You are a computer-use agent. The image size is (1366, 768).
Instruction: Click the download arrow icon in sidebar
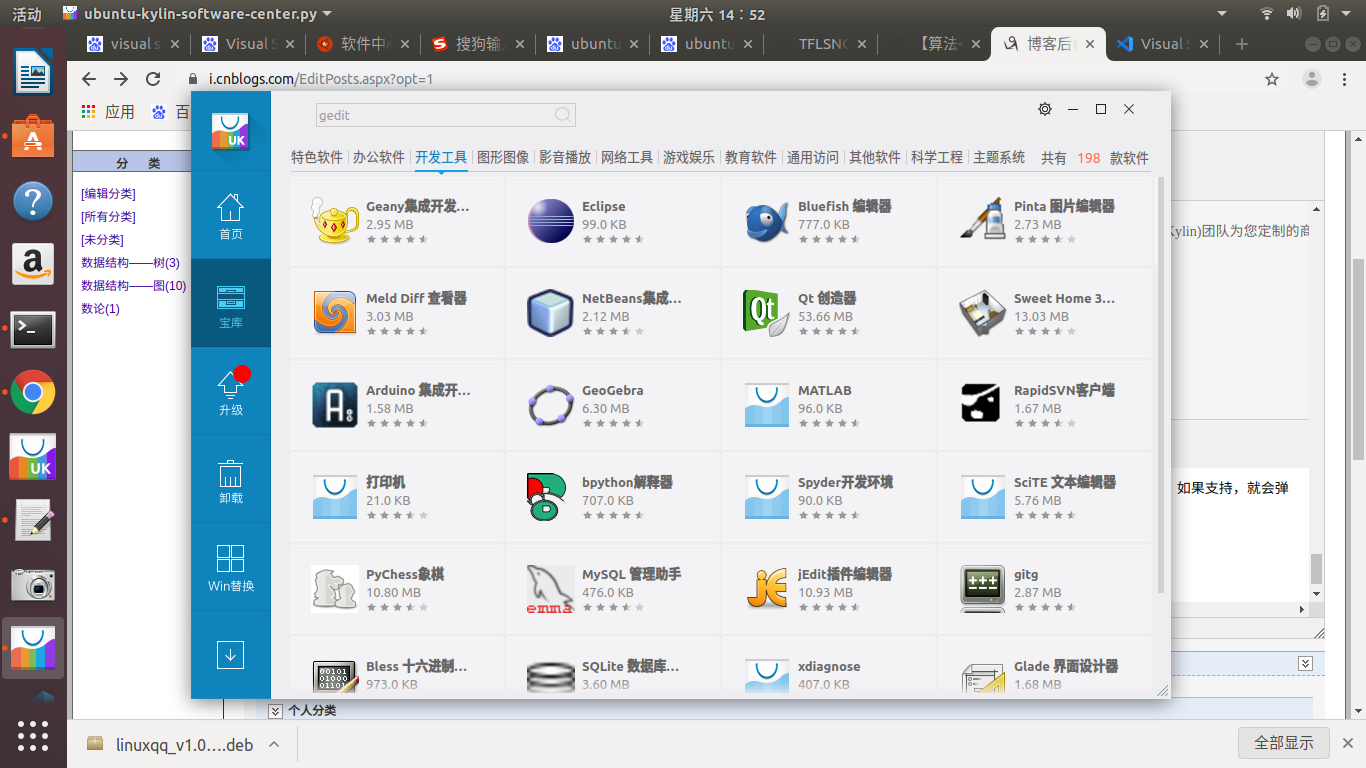(231, 655)
